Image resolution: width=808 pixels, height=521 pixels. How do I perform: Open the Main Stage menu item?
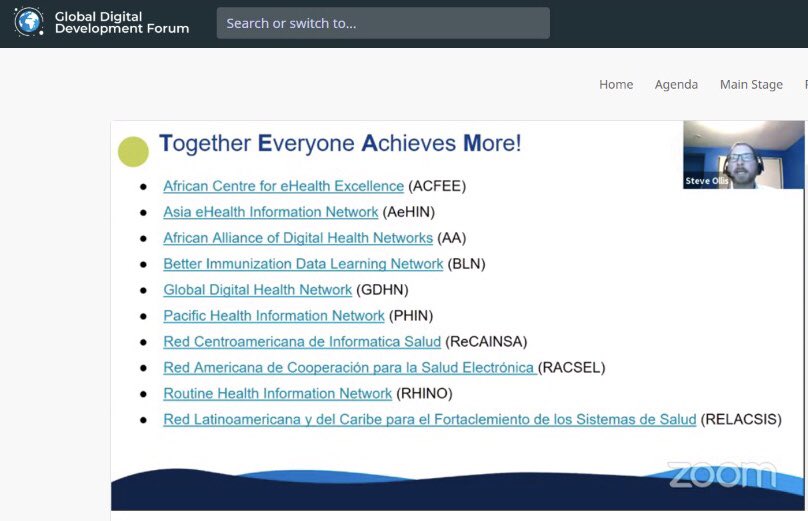751,85
